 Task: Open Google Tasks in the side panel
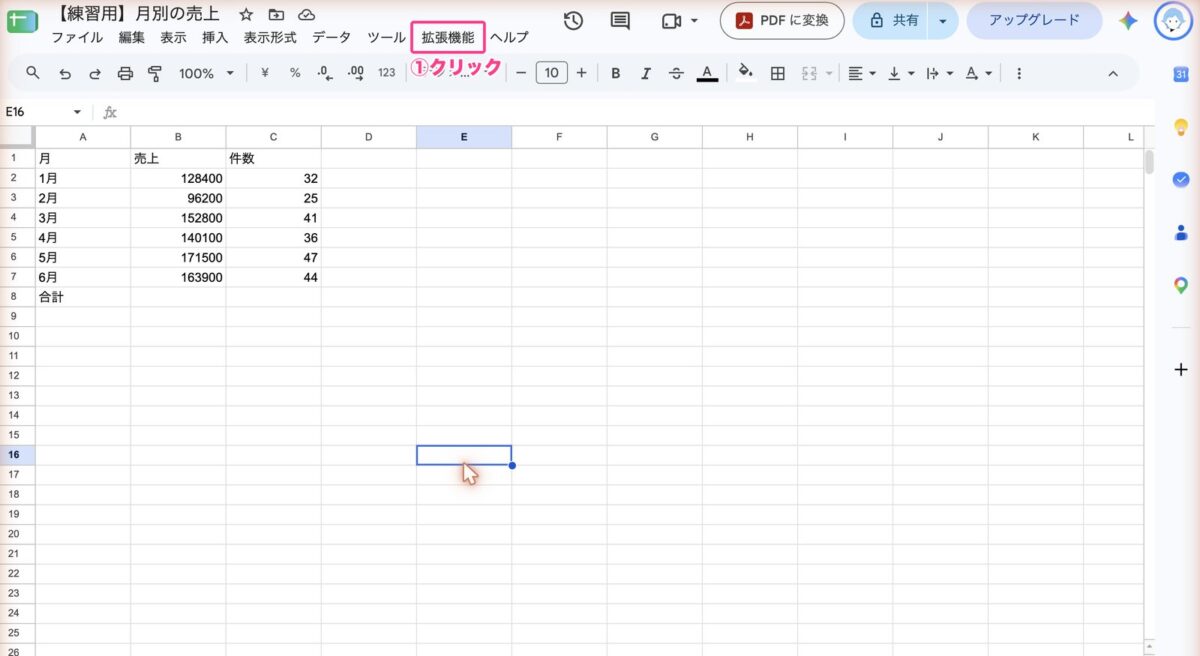tap(1181, 180)
